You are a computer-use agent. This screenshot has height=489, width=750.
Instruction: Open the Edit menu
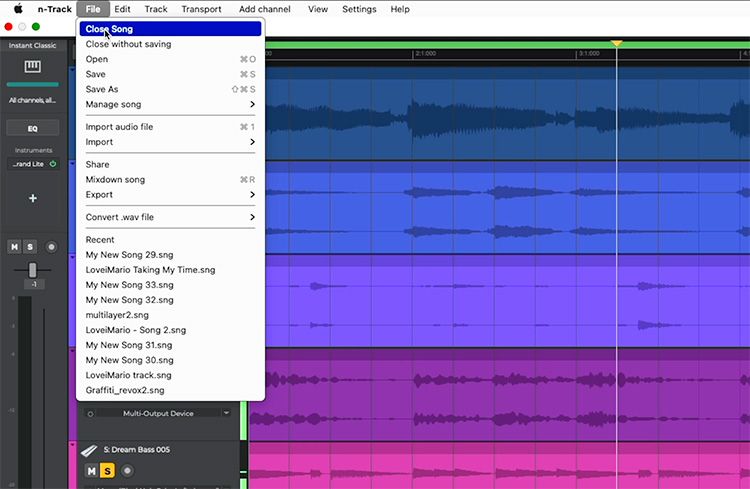click(122, 9)
